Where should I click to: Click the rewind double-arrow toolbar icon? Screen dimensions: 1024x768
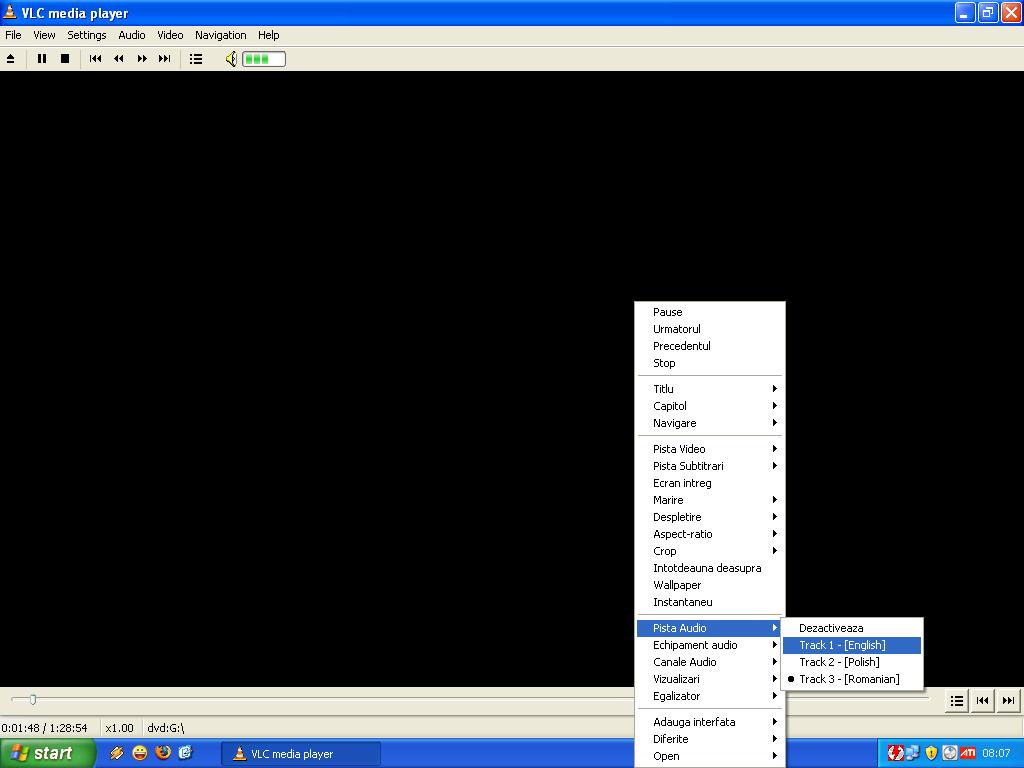tap(118, 59)
